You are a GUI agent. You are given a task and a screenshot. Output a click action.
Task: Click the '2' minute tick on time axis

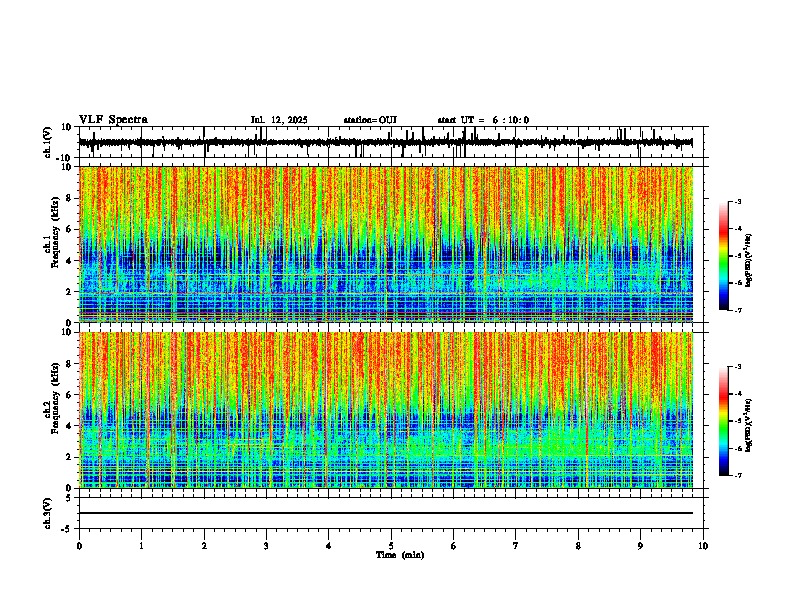[x=204, y=546]
